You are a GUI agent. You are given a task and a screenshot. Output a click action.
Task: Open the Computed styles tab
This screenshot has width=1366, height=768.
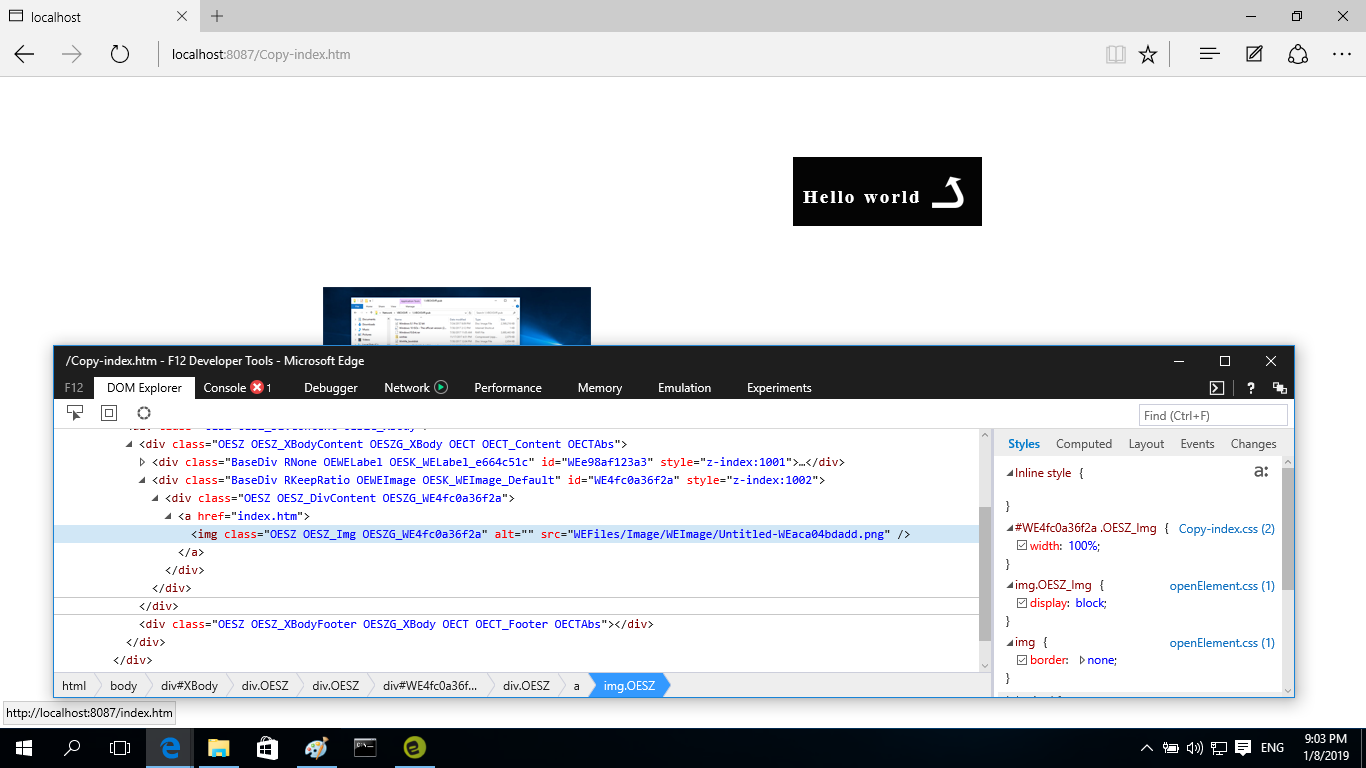1084,444
